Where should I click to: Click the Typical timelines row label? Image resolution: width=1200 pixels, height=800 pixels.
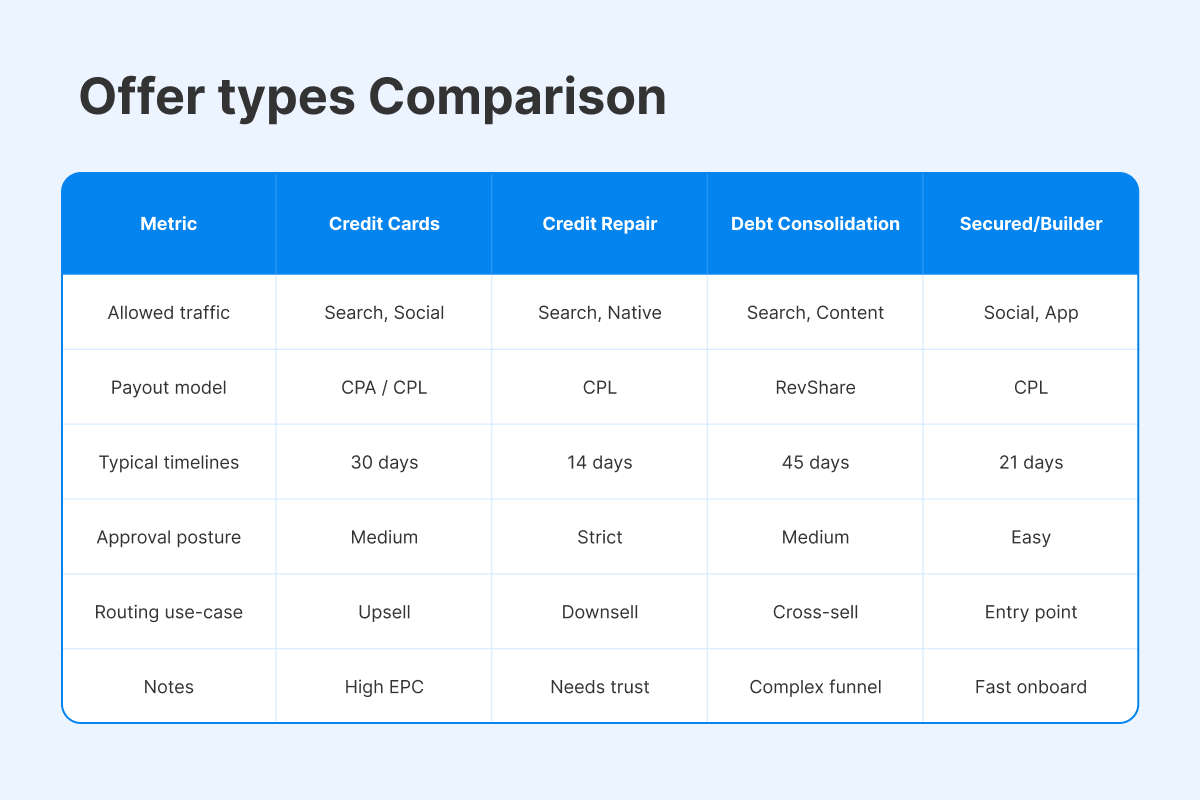pyautogui.click(x=169, y=463)
